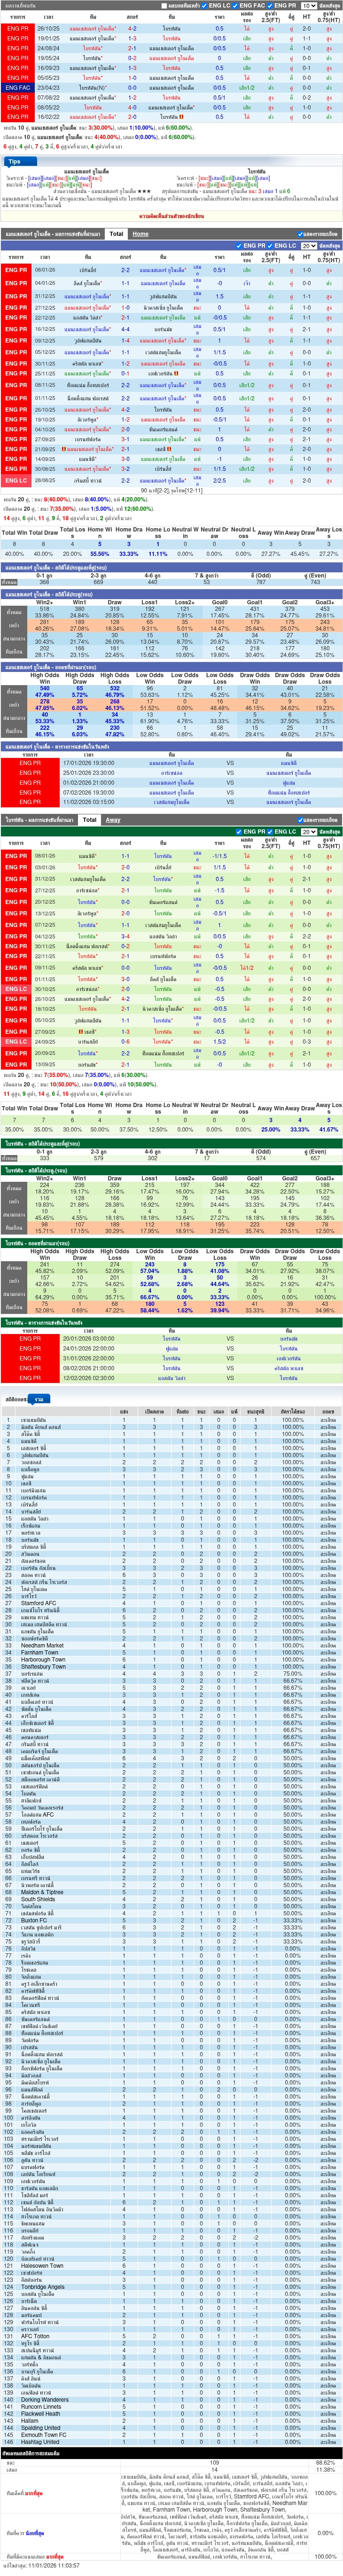Open Maldon & Tiptree team link
343x2576 pixels.
coord(42,1892)
